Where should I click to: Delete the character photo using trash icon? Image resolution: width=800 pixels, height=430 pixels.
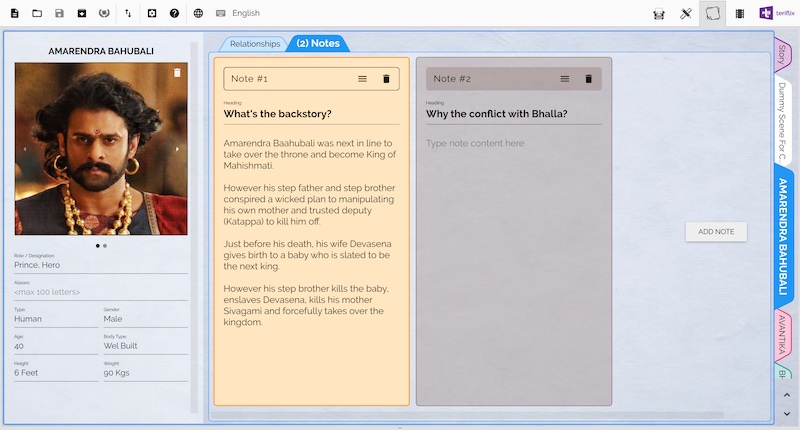point(177,72)
